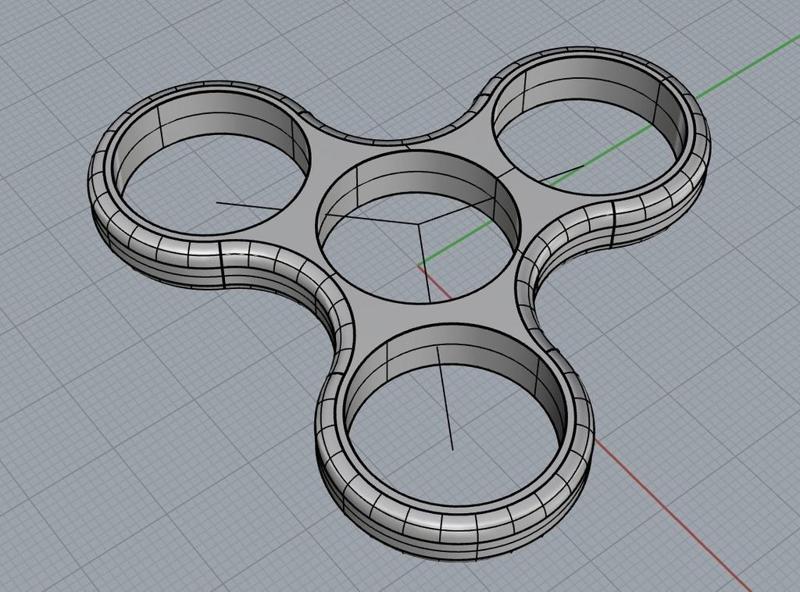Click the red X-axis line

tap(673, 515)
